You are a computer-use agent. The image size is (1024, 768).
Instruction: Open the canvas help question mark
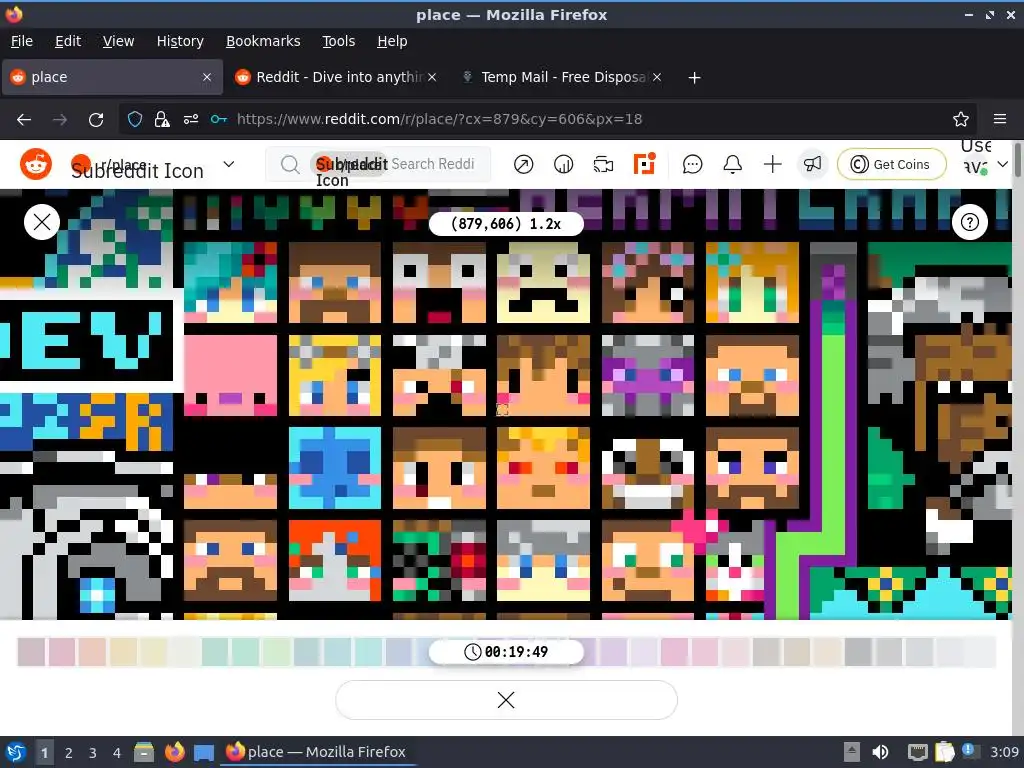(x=969, y=222)
